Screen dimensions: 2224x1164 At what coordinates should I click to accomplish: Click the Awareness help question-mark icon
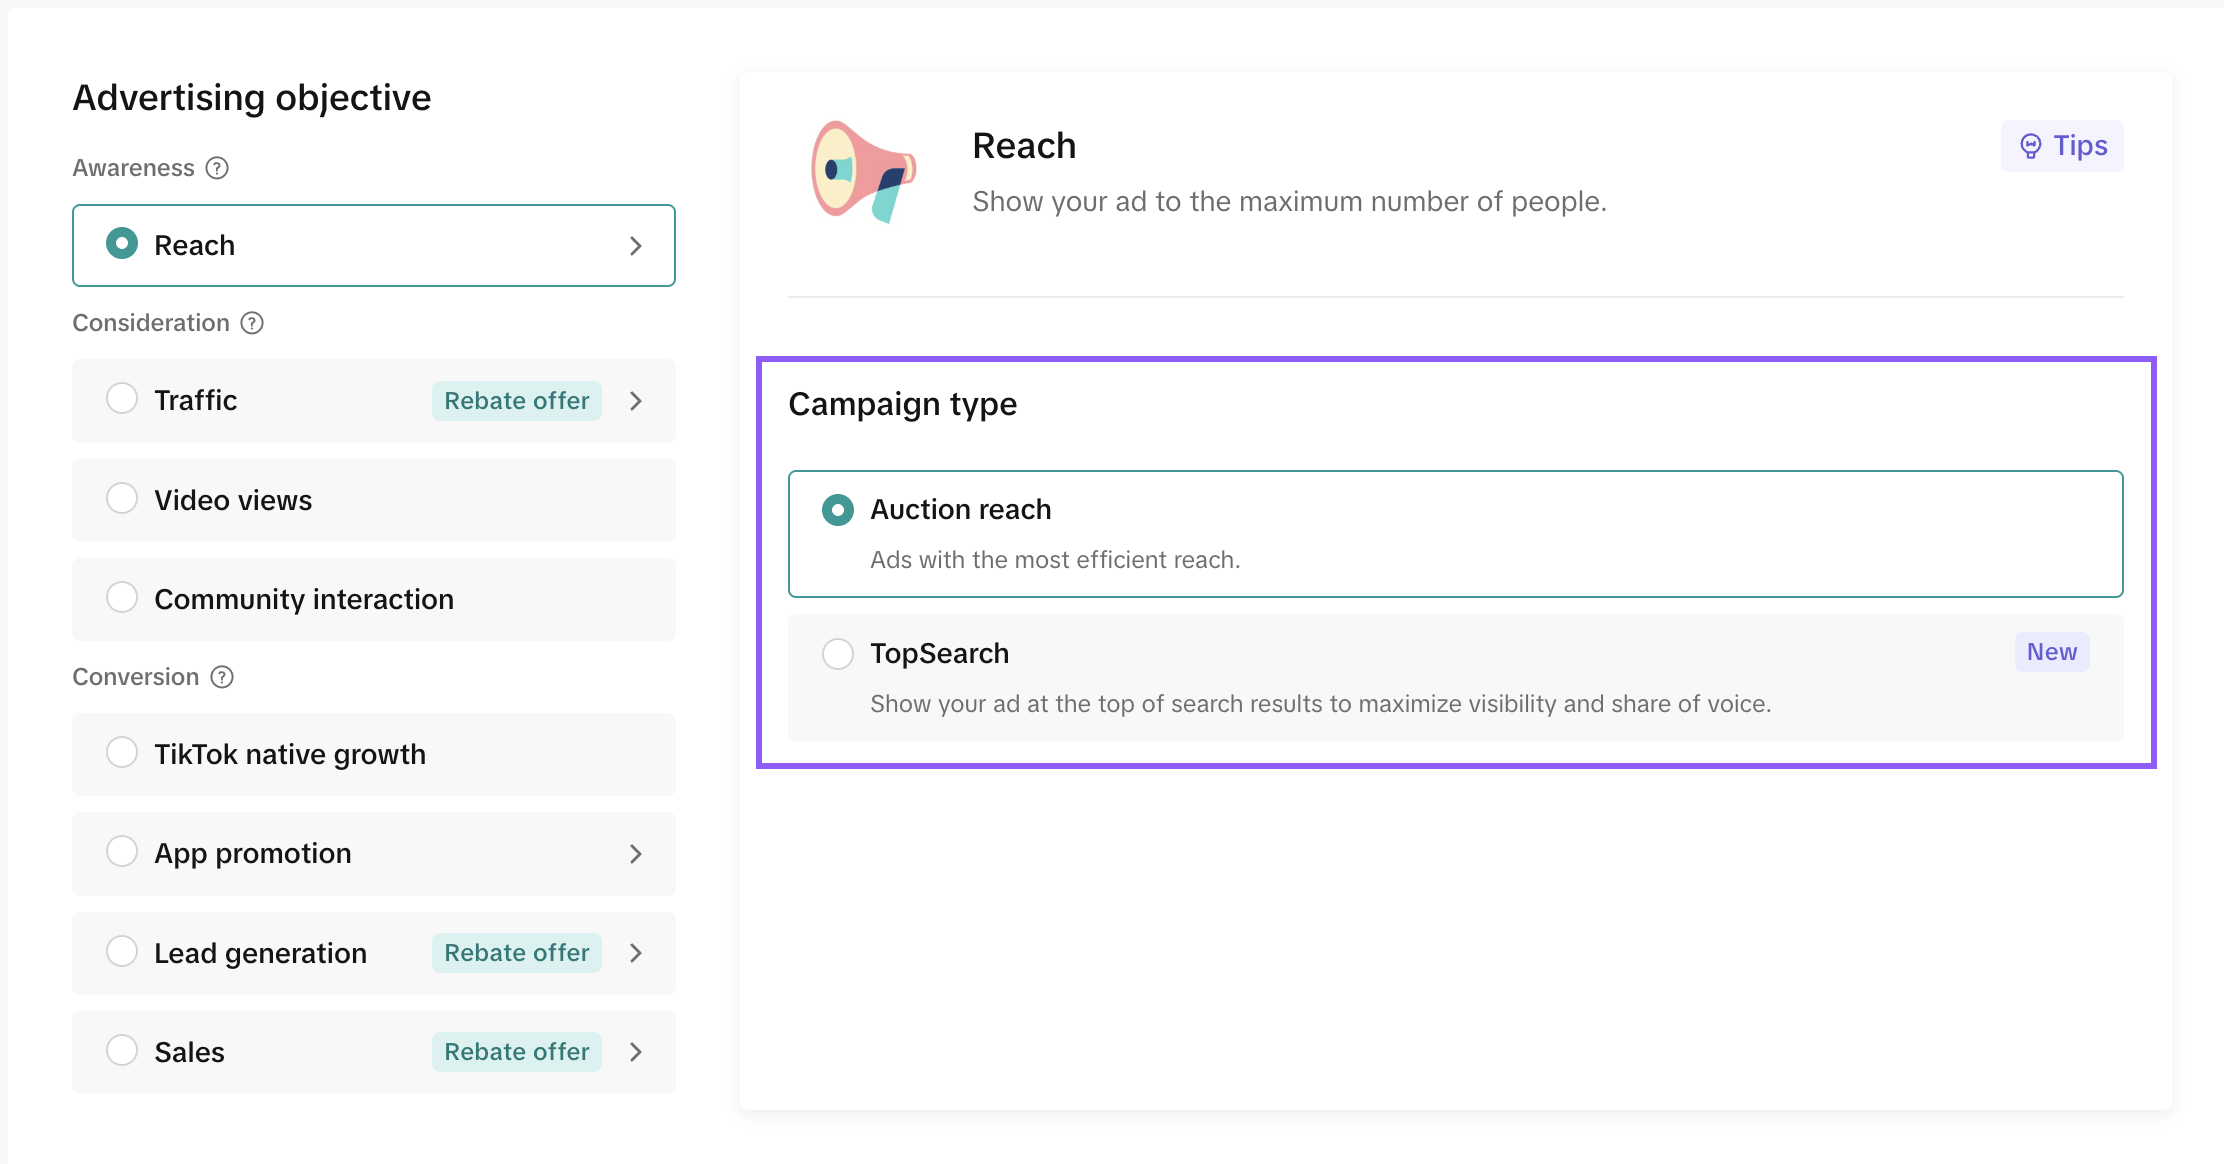[217, 168]
